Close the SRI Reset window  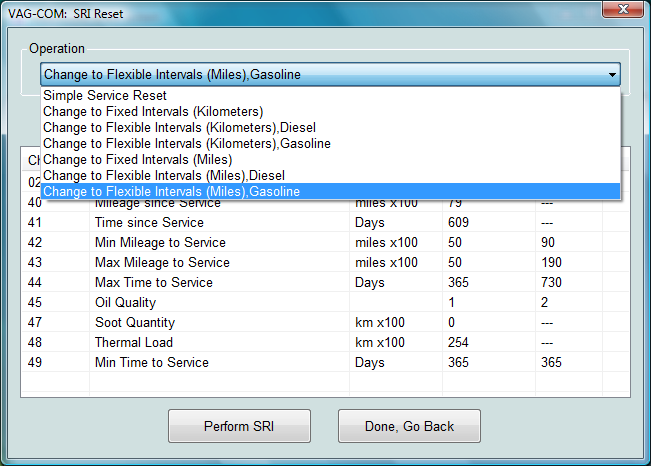point(623,9)
